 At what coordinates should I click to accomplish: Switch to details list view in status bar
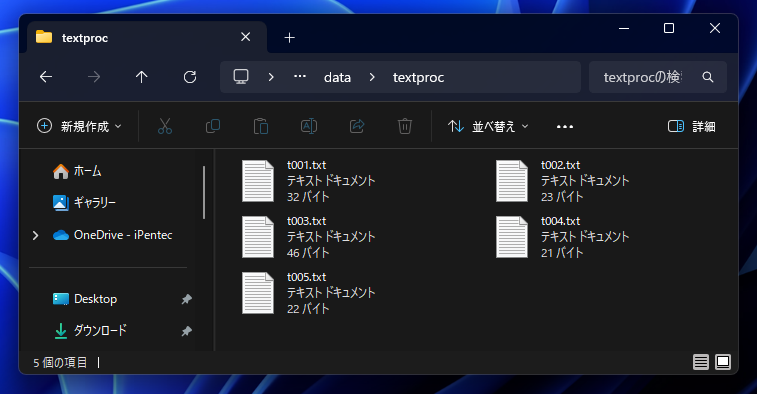tap(701, 362)
